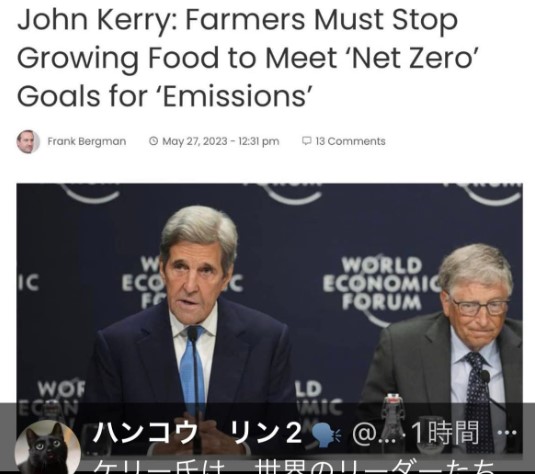Open the ハンコウ リン2 username
This screenshot has height=474, width=535.
(x=197, y=433)
